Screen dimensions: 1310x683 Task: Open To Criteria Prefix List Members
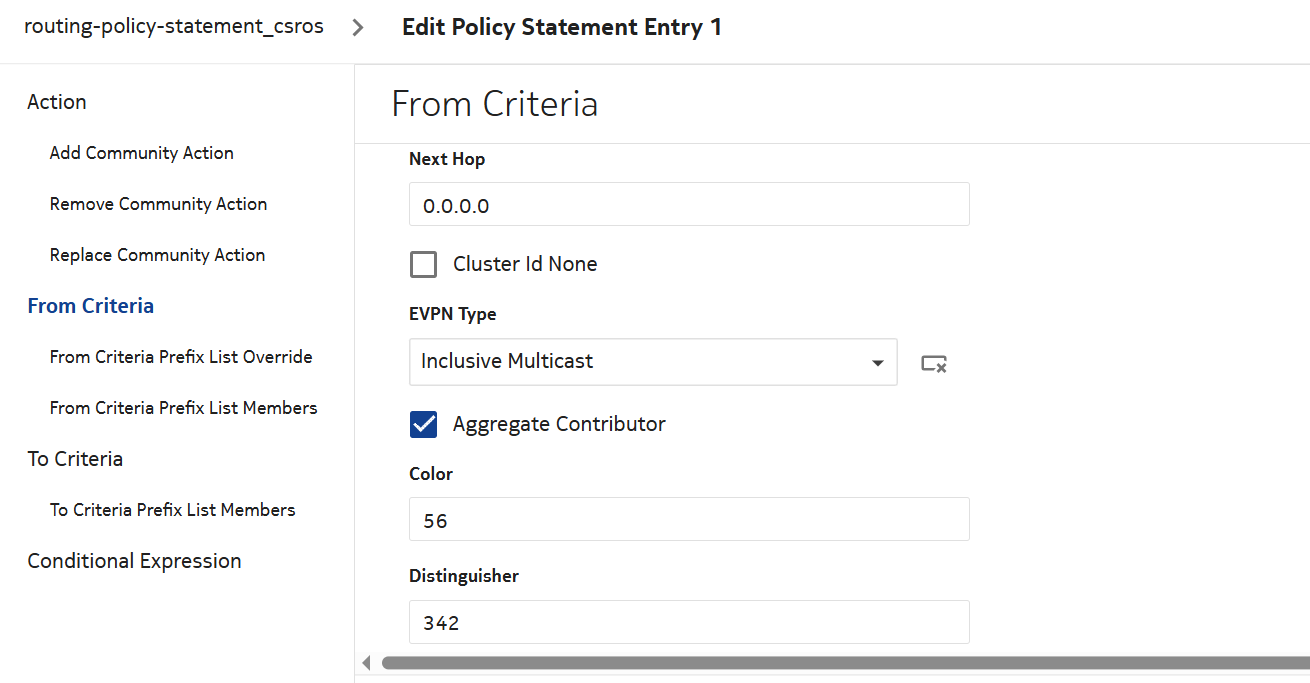coord(173,510)
